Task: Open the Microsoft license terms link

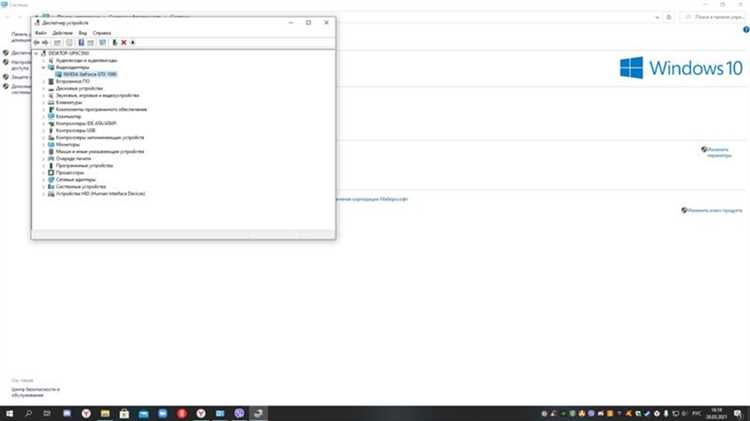Action: tap(373, 199)
